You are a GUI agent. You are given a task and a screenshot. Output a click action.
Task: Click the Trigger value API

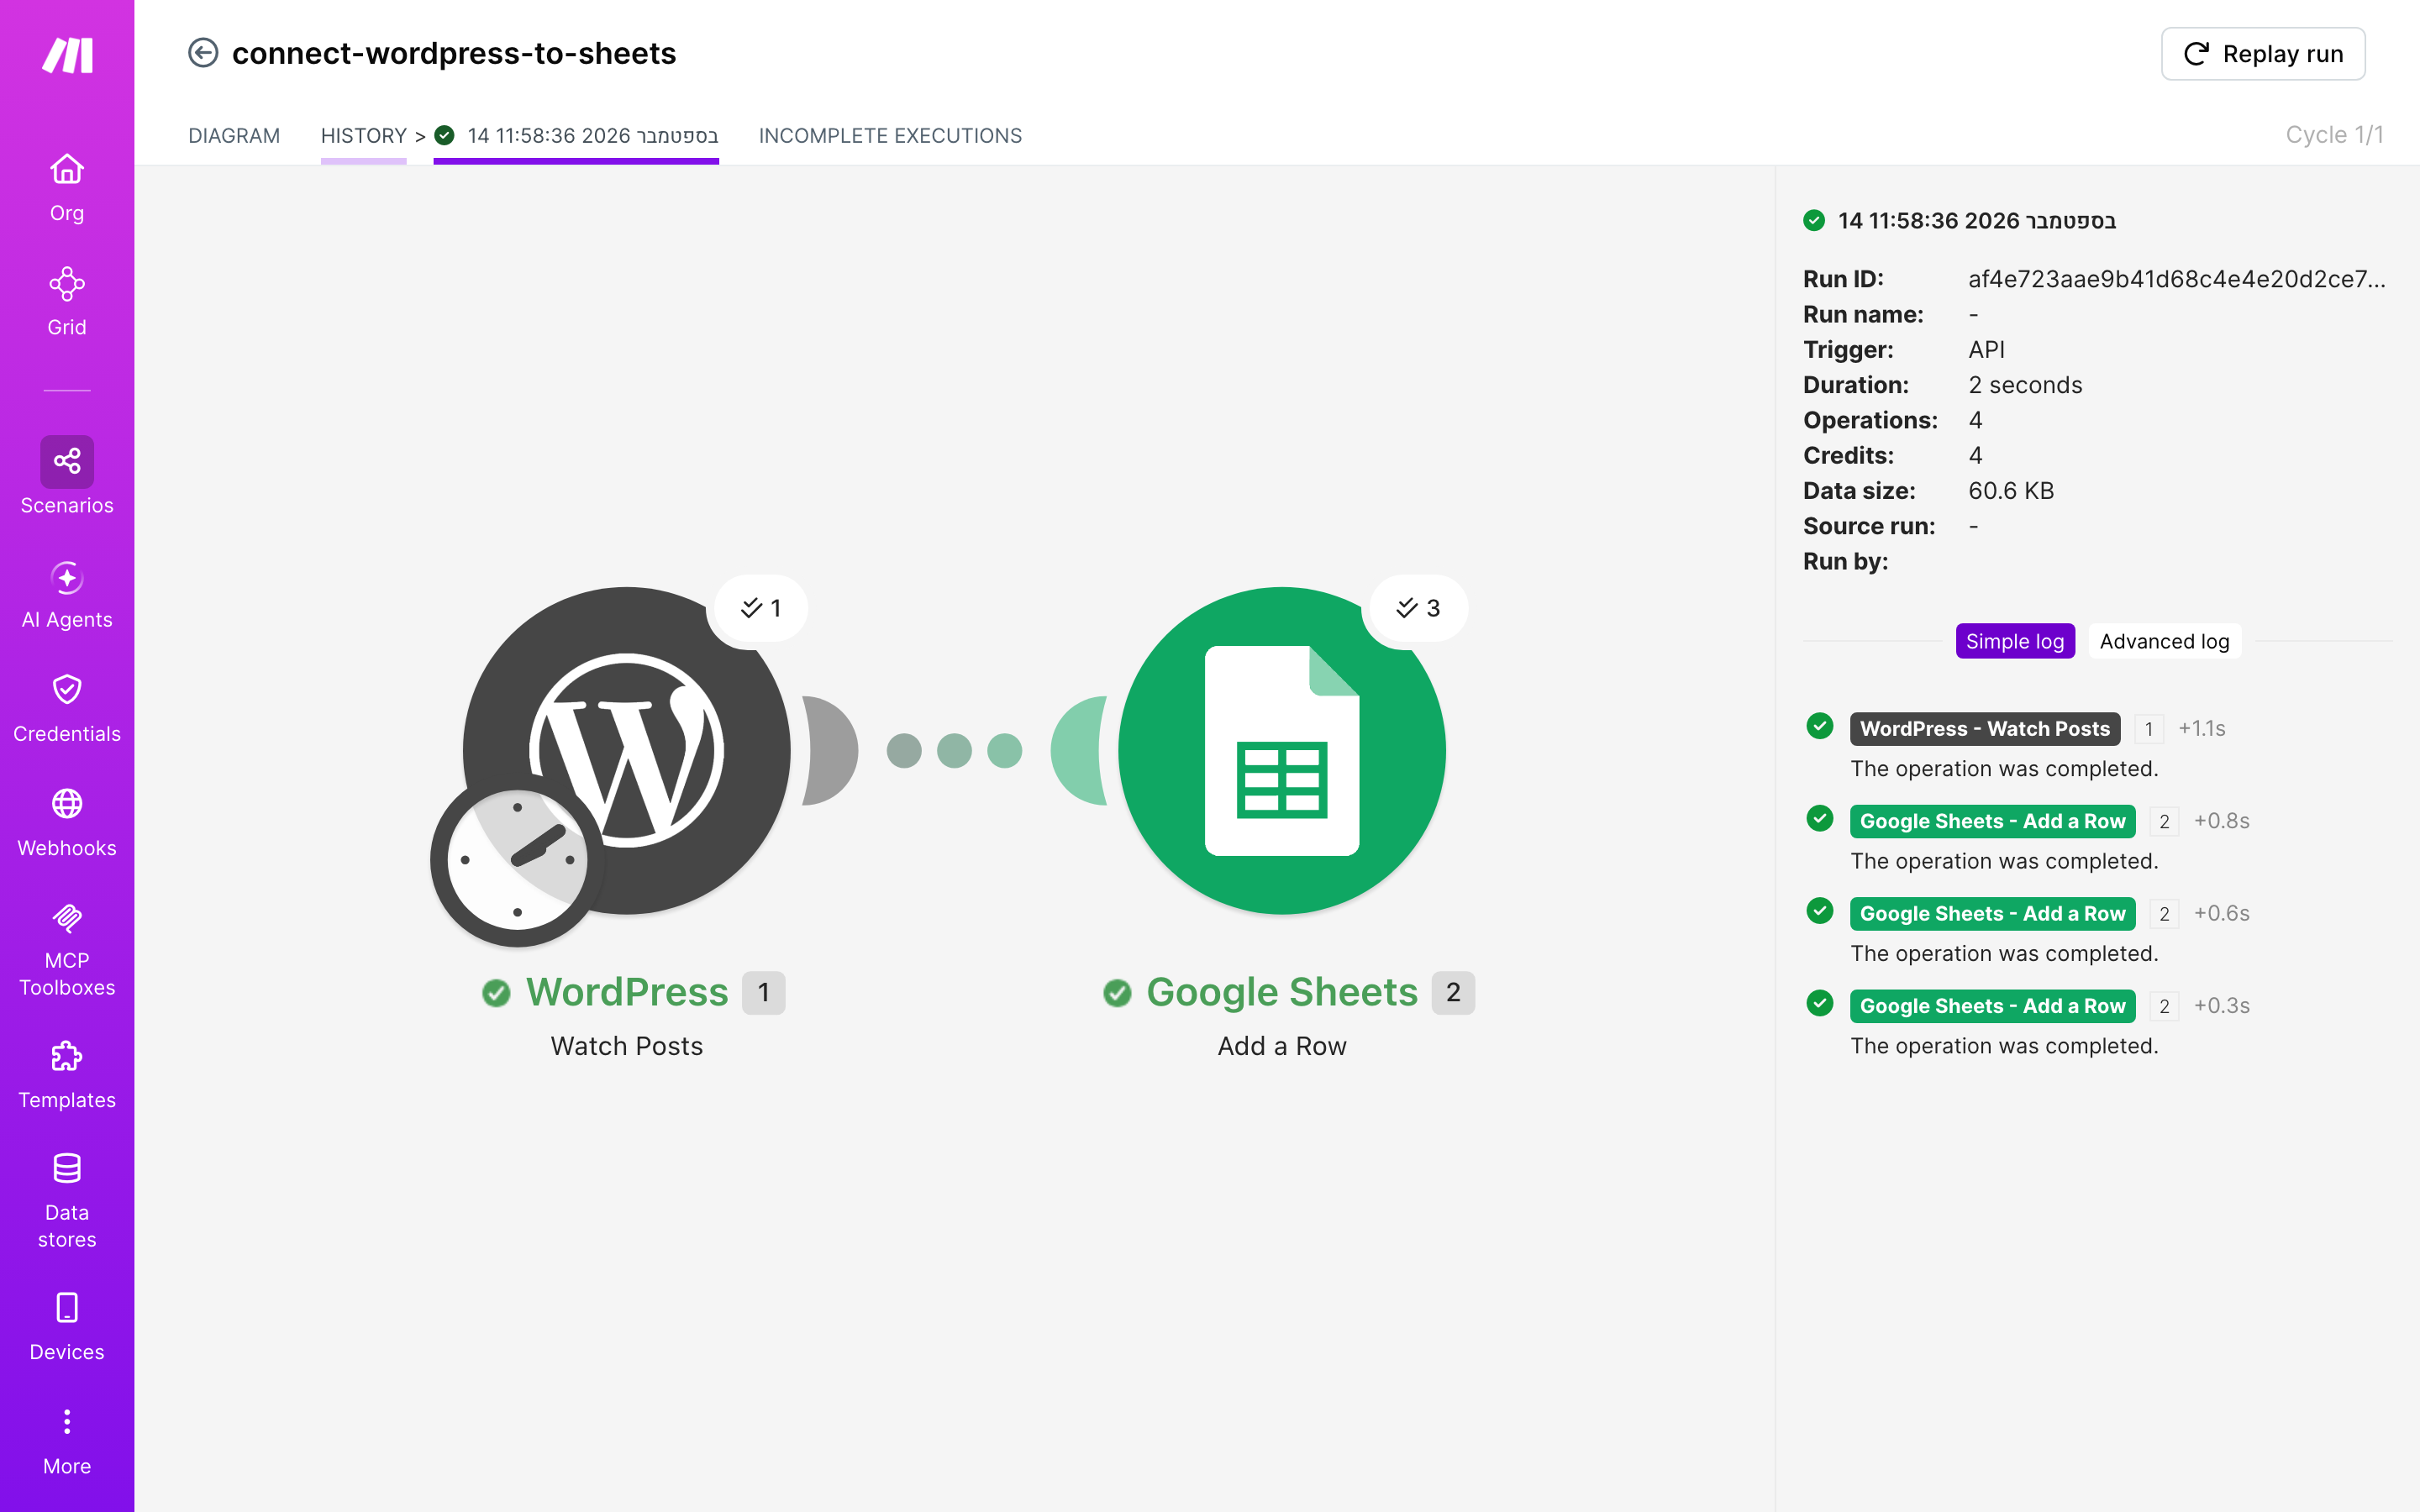[x=1986, y=350]
